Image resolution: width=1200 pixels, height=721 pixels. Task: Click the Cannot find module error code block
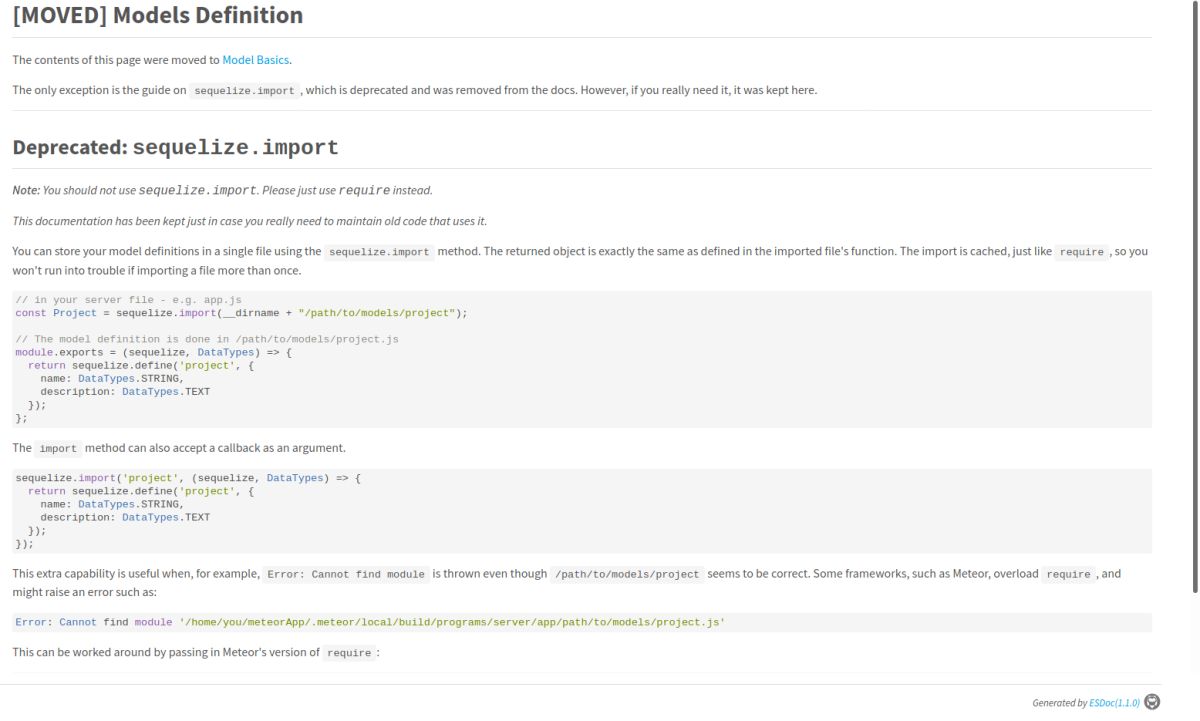580,622
